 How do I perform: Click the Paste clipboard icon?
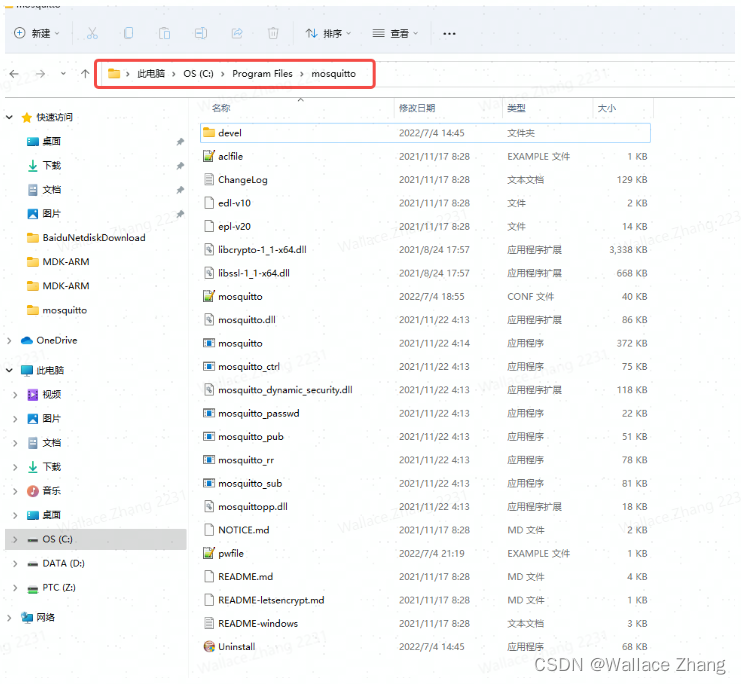click(x=164, y=33)
